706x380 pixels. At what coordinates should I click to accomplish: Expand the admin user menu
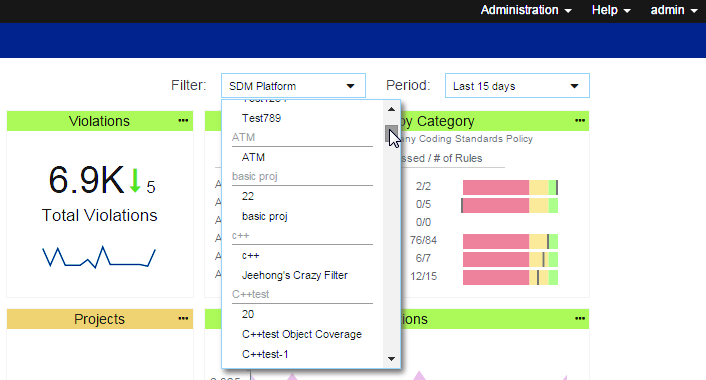(674, 10)
